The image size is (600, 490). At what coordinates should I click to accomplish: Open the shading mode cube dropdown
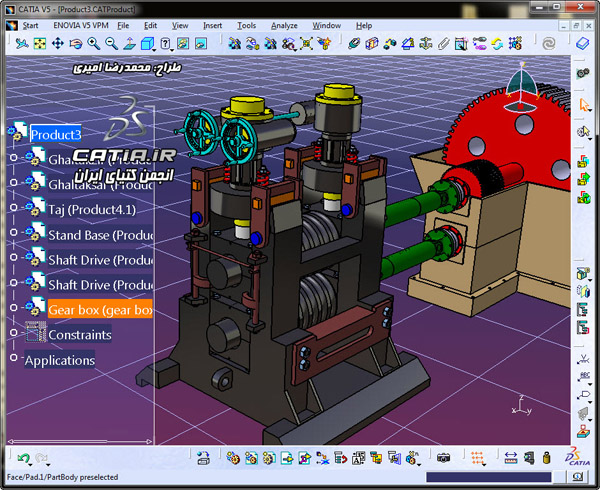click(148, 44)
